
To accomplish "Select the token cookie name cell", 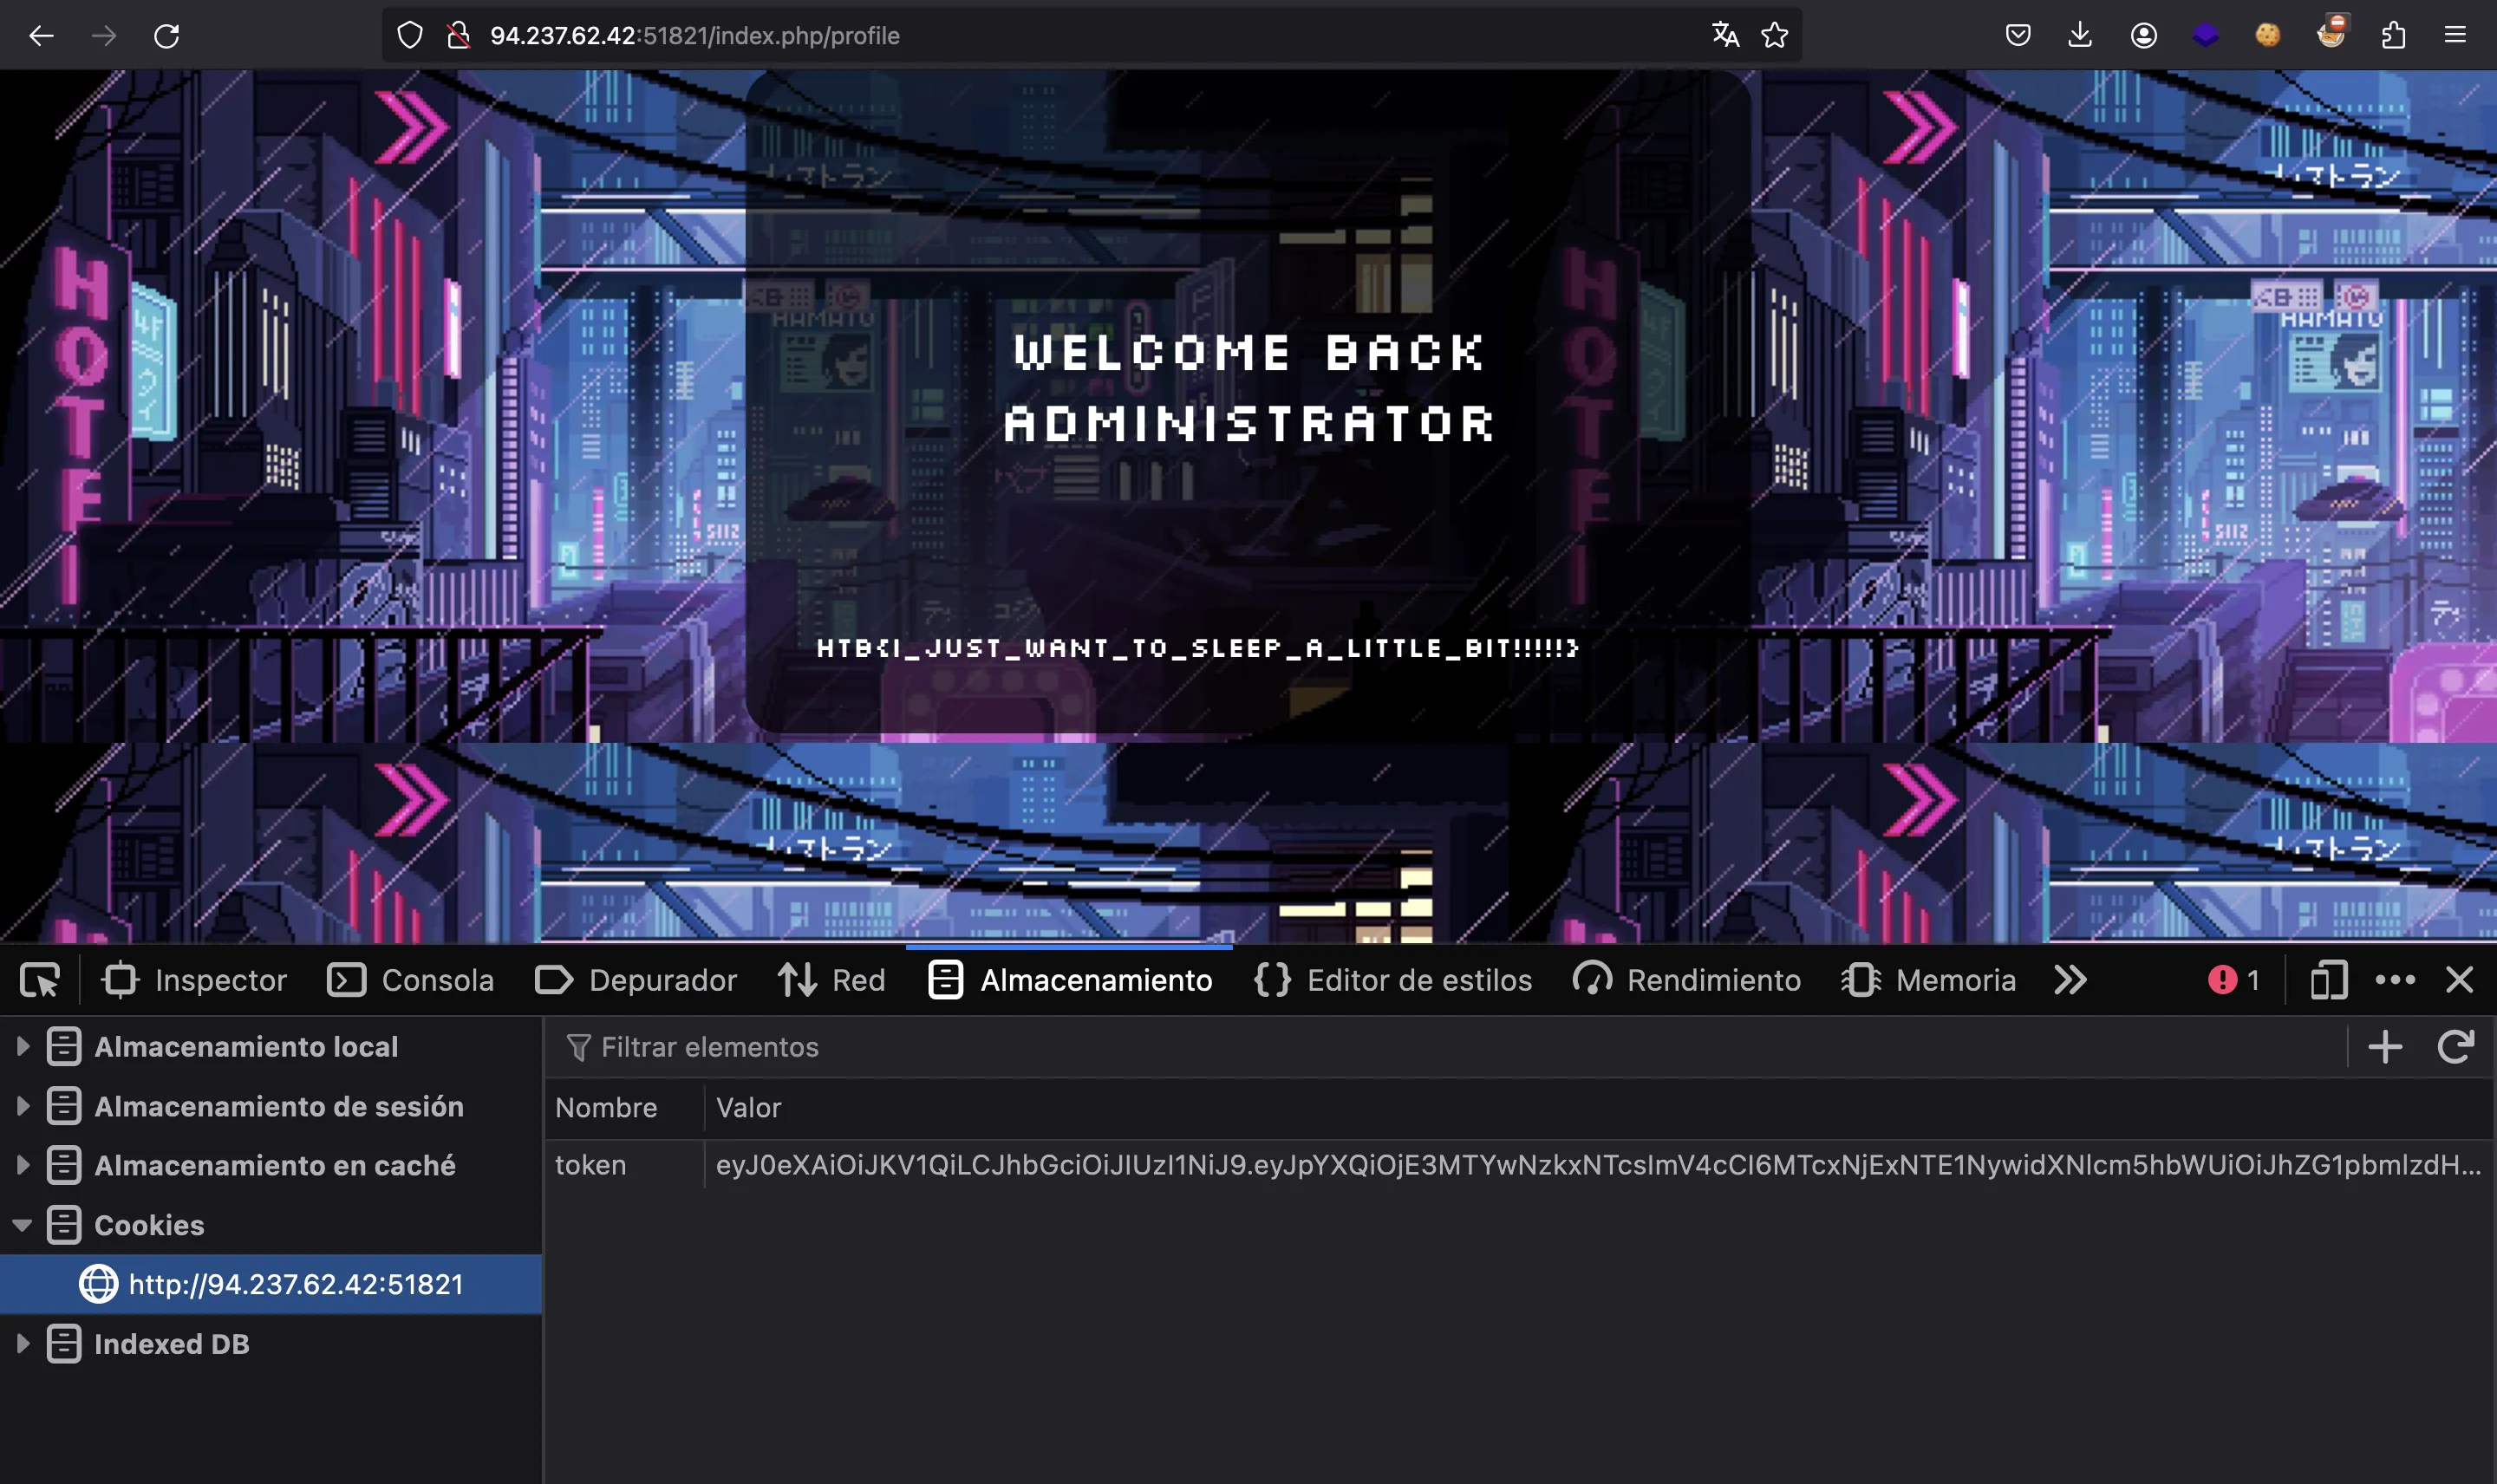I will point(625,1165).
